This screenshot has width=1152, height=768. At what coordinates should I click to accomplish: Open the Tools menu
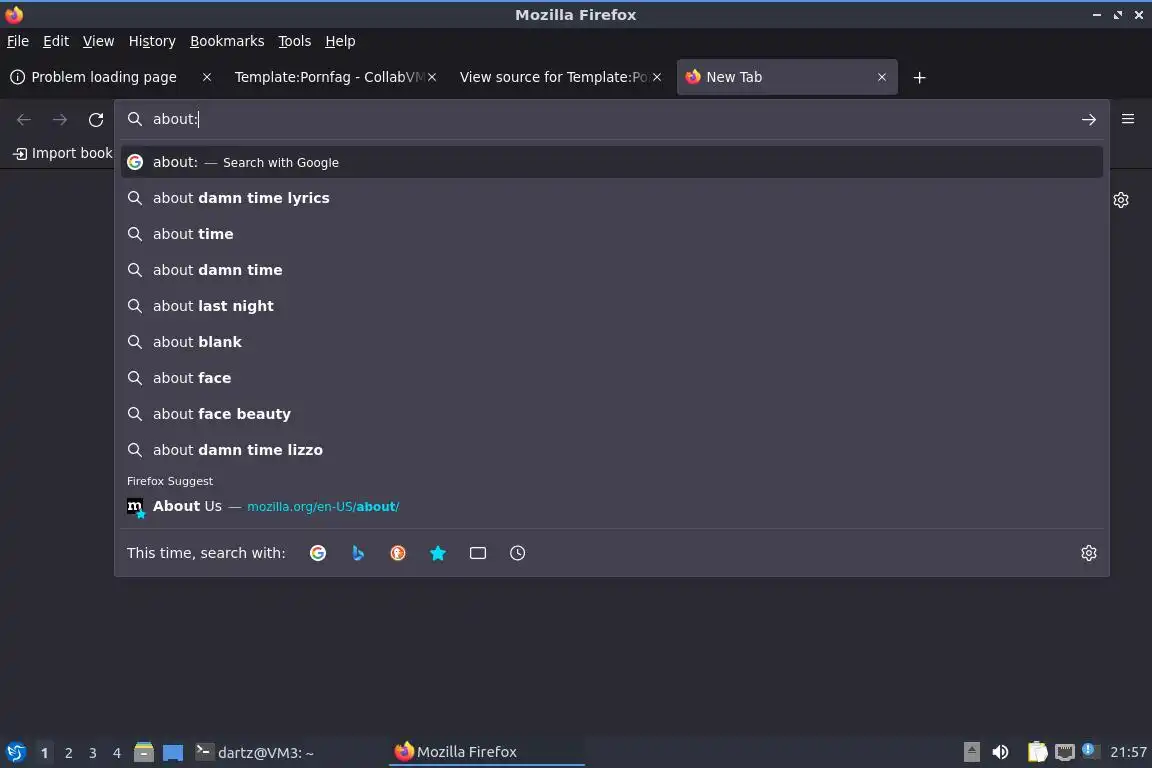[x=295, y=41]
